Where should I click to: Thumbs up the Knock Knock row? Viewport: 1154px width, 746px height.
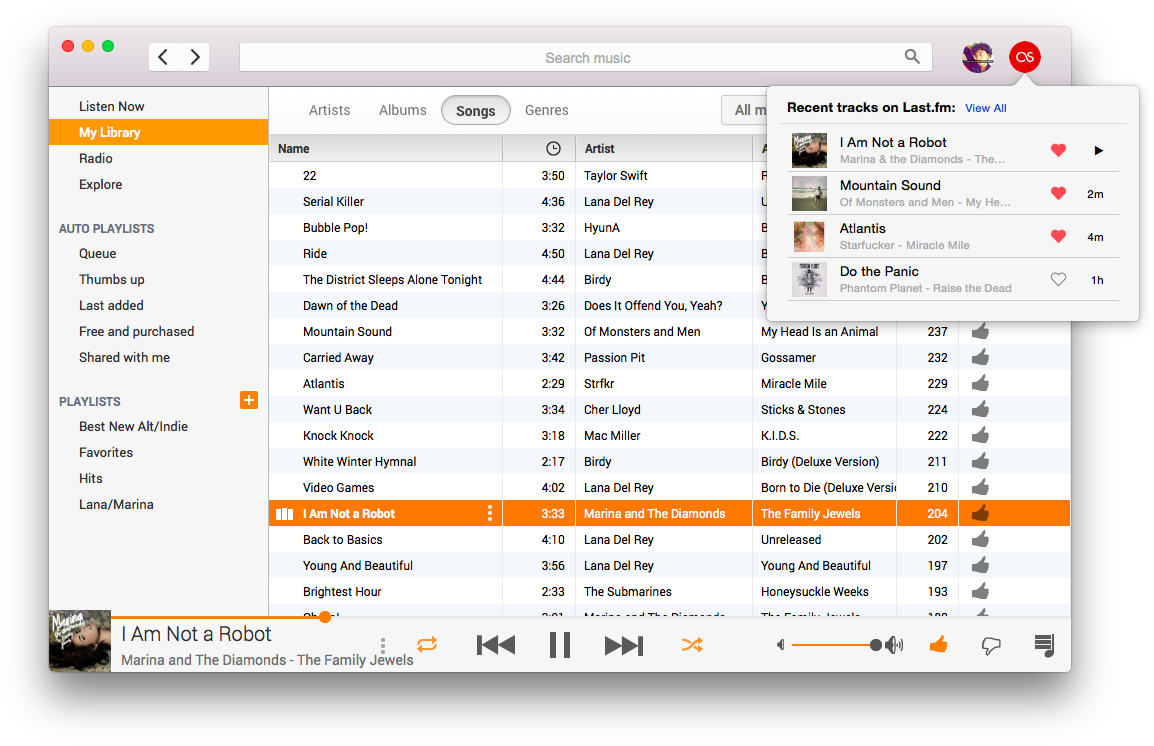980,436
